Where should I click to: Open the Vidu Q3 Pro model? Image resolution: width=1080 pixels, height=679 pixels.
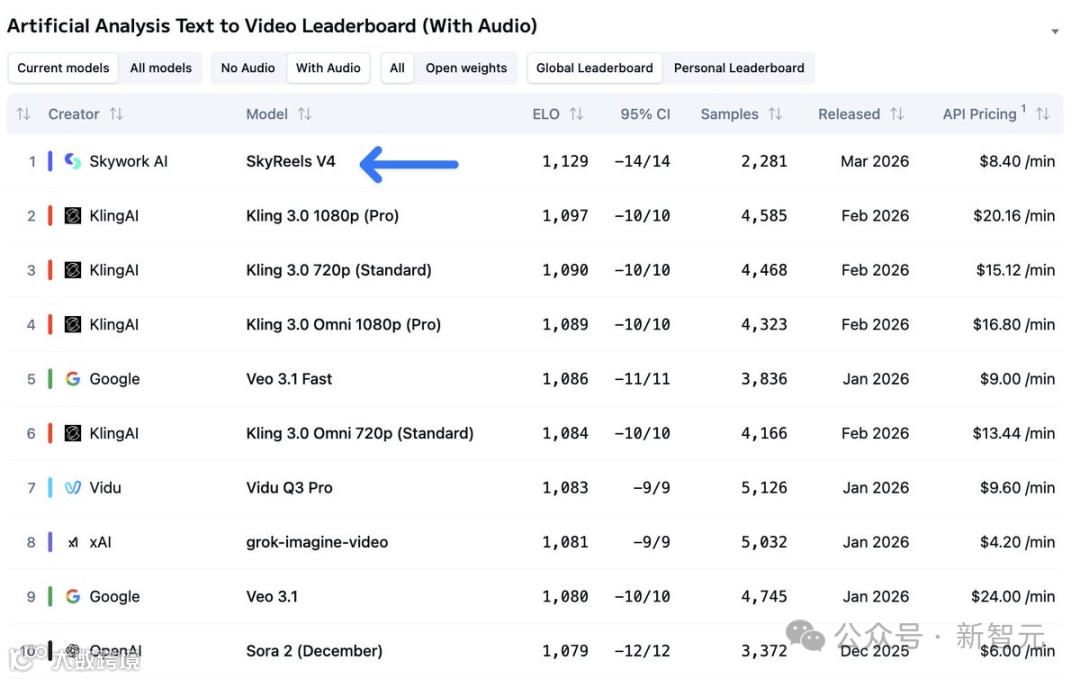coord(289,488)
